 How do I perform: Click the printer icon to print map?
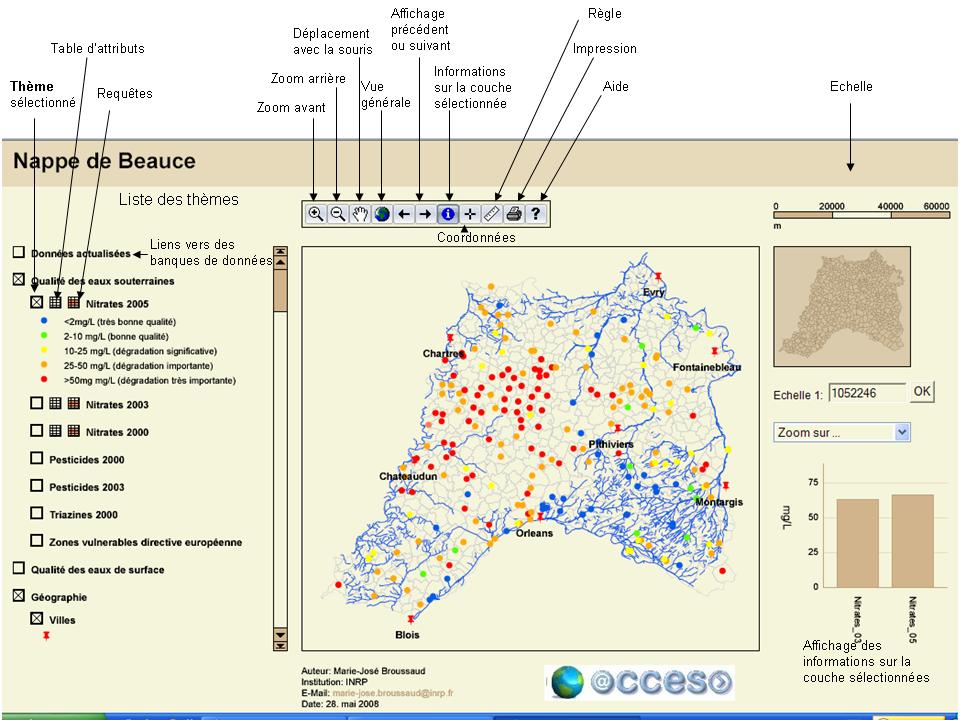click(514, 214)
